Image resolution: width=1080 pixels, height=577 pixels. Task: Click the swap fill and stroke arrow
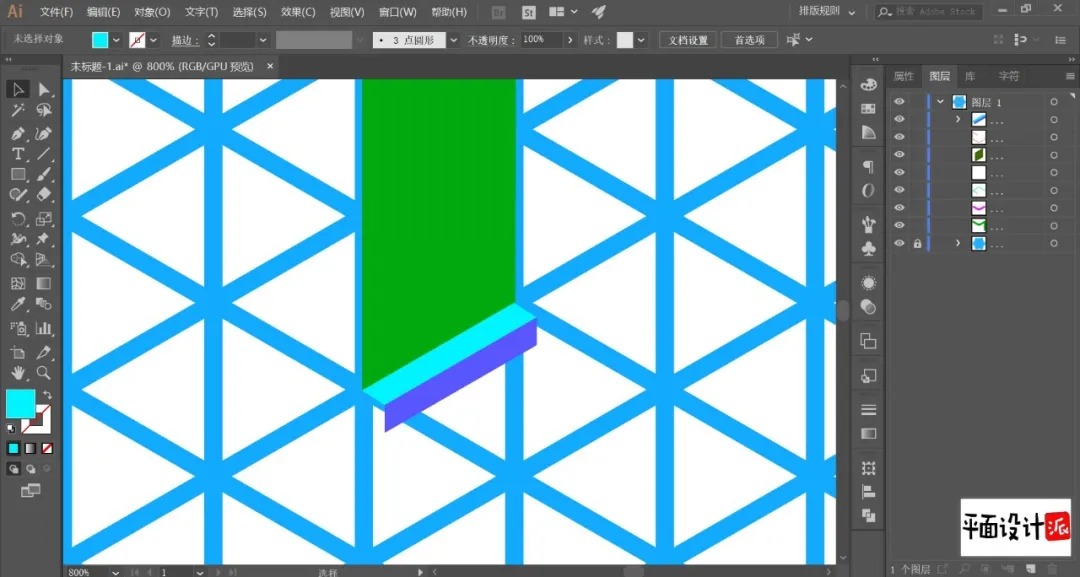47,395
